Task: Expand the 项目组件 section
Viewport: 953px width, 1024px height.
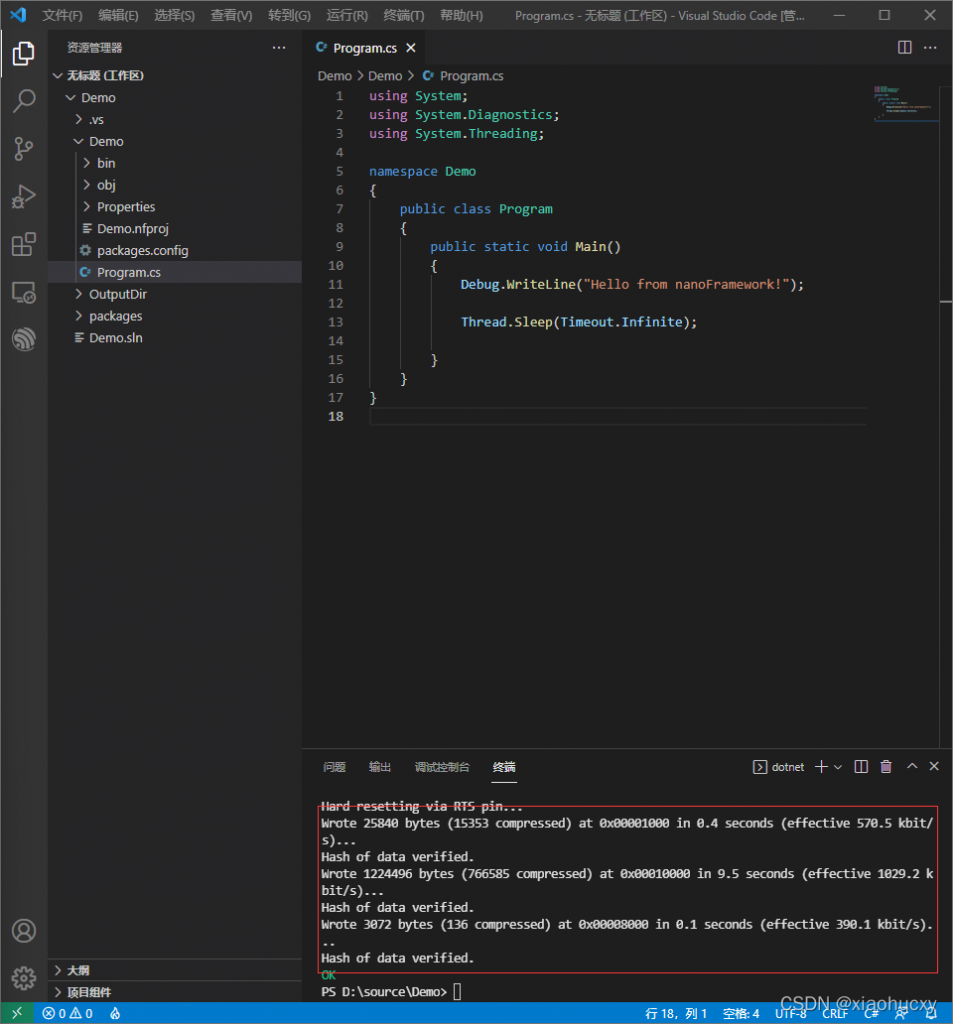Action: [x=57, y=992]
